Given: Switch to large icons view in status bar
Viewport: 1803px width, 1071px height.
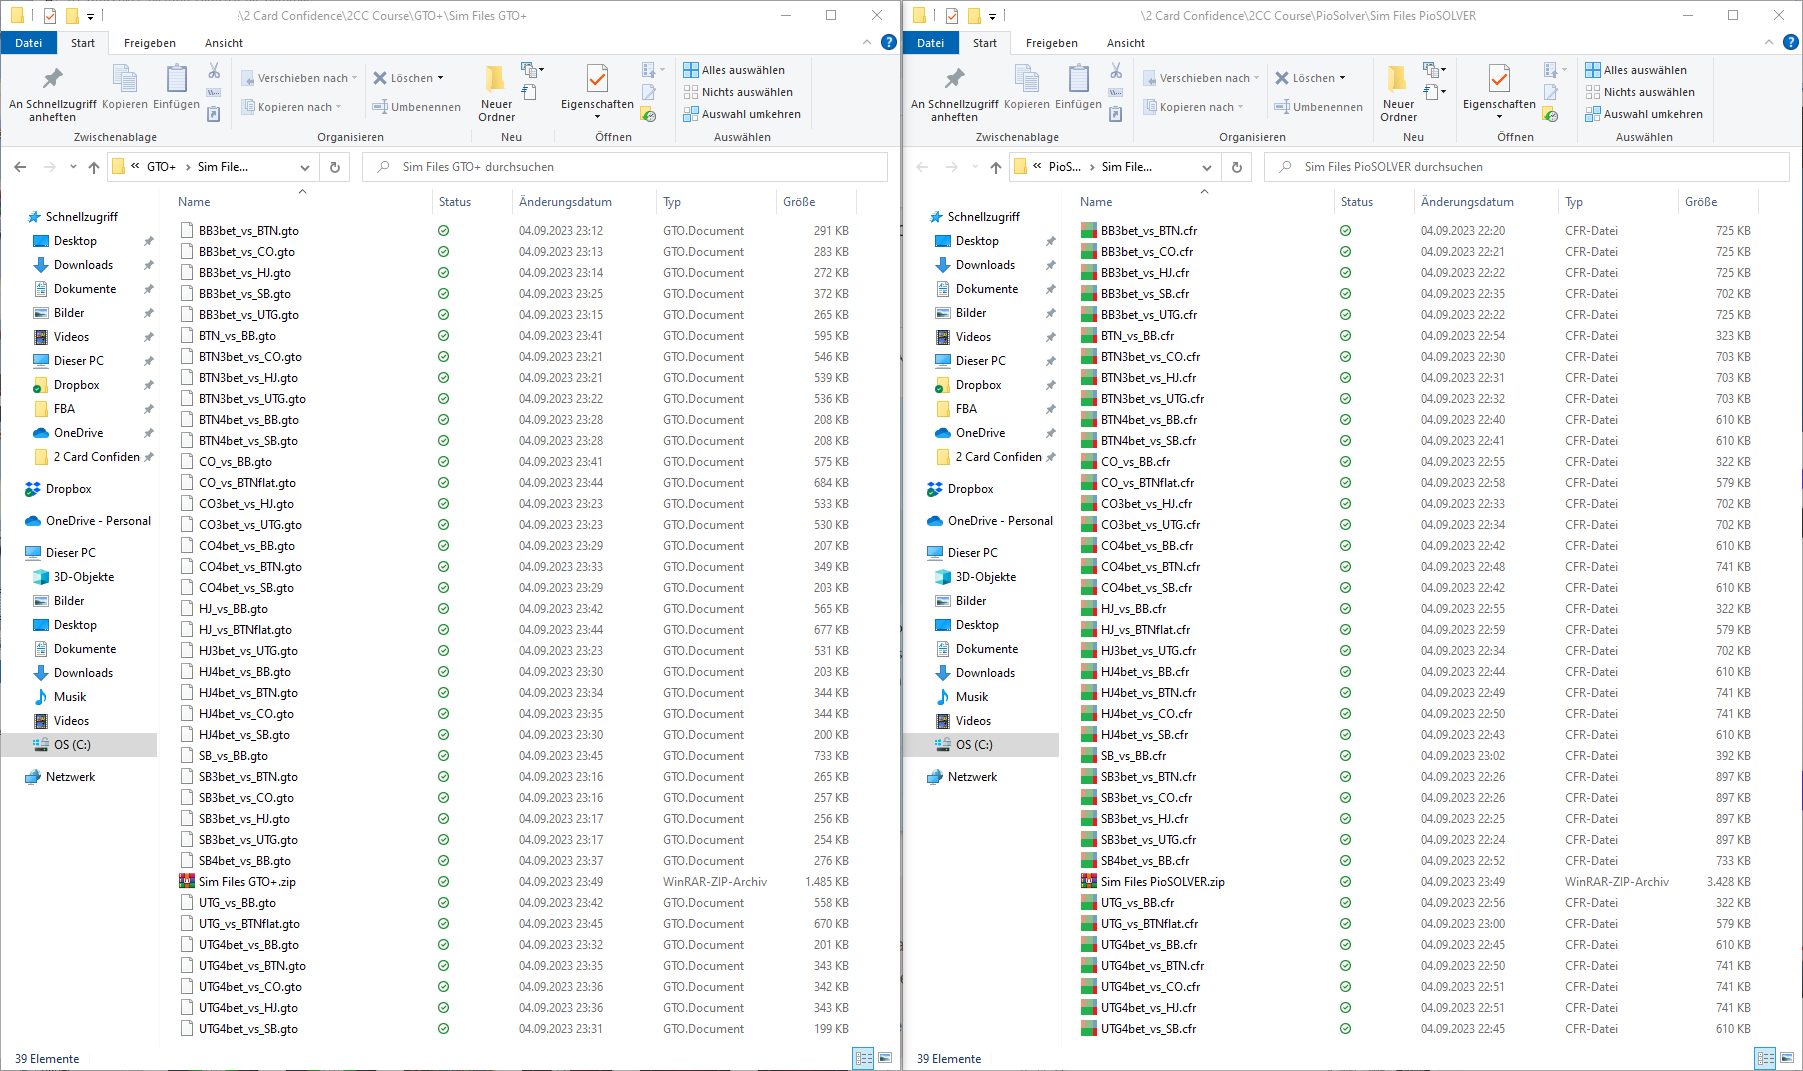Looking at the screenshot, I should (x=884, y=1058).
